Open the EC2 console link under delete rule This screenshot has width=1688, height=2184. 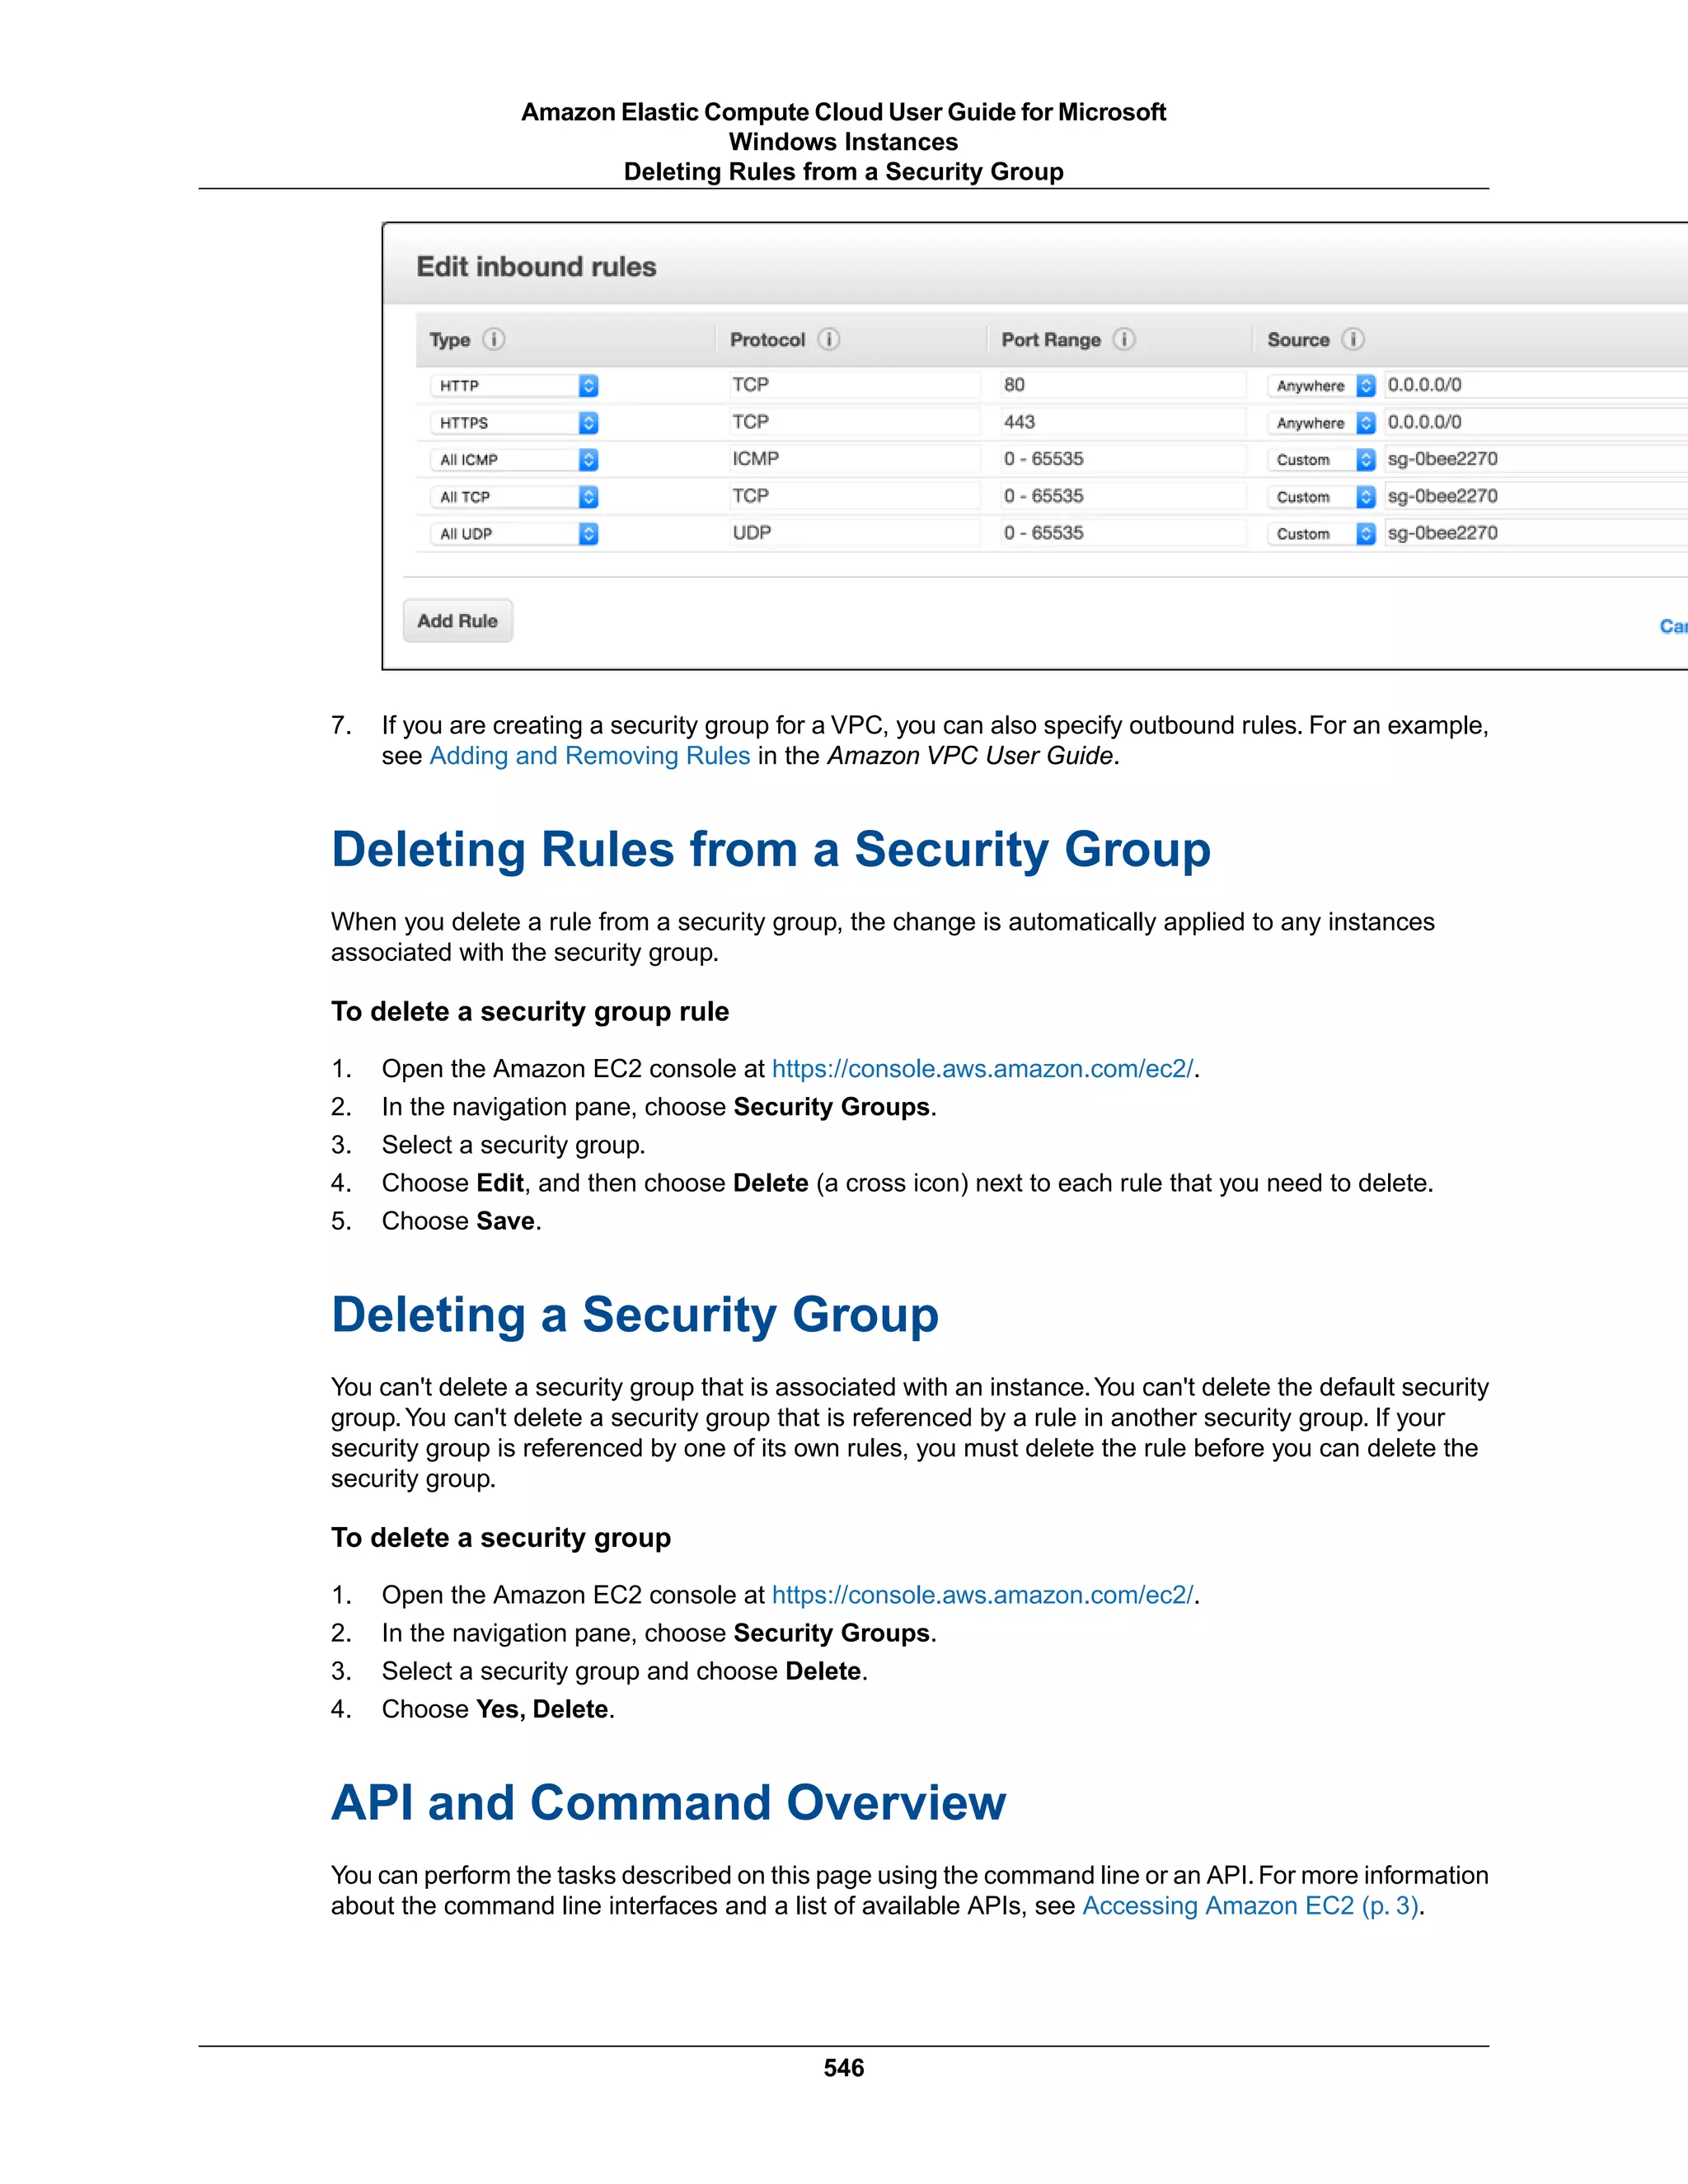982,1069
